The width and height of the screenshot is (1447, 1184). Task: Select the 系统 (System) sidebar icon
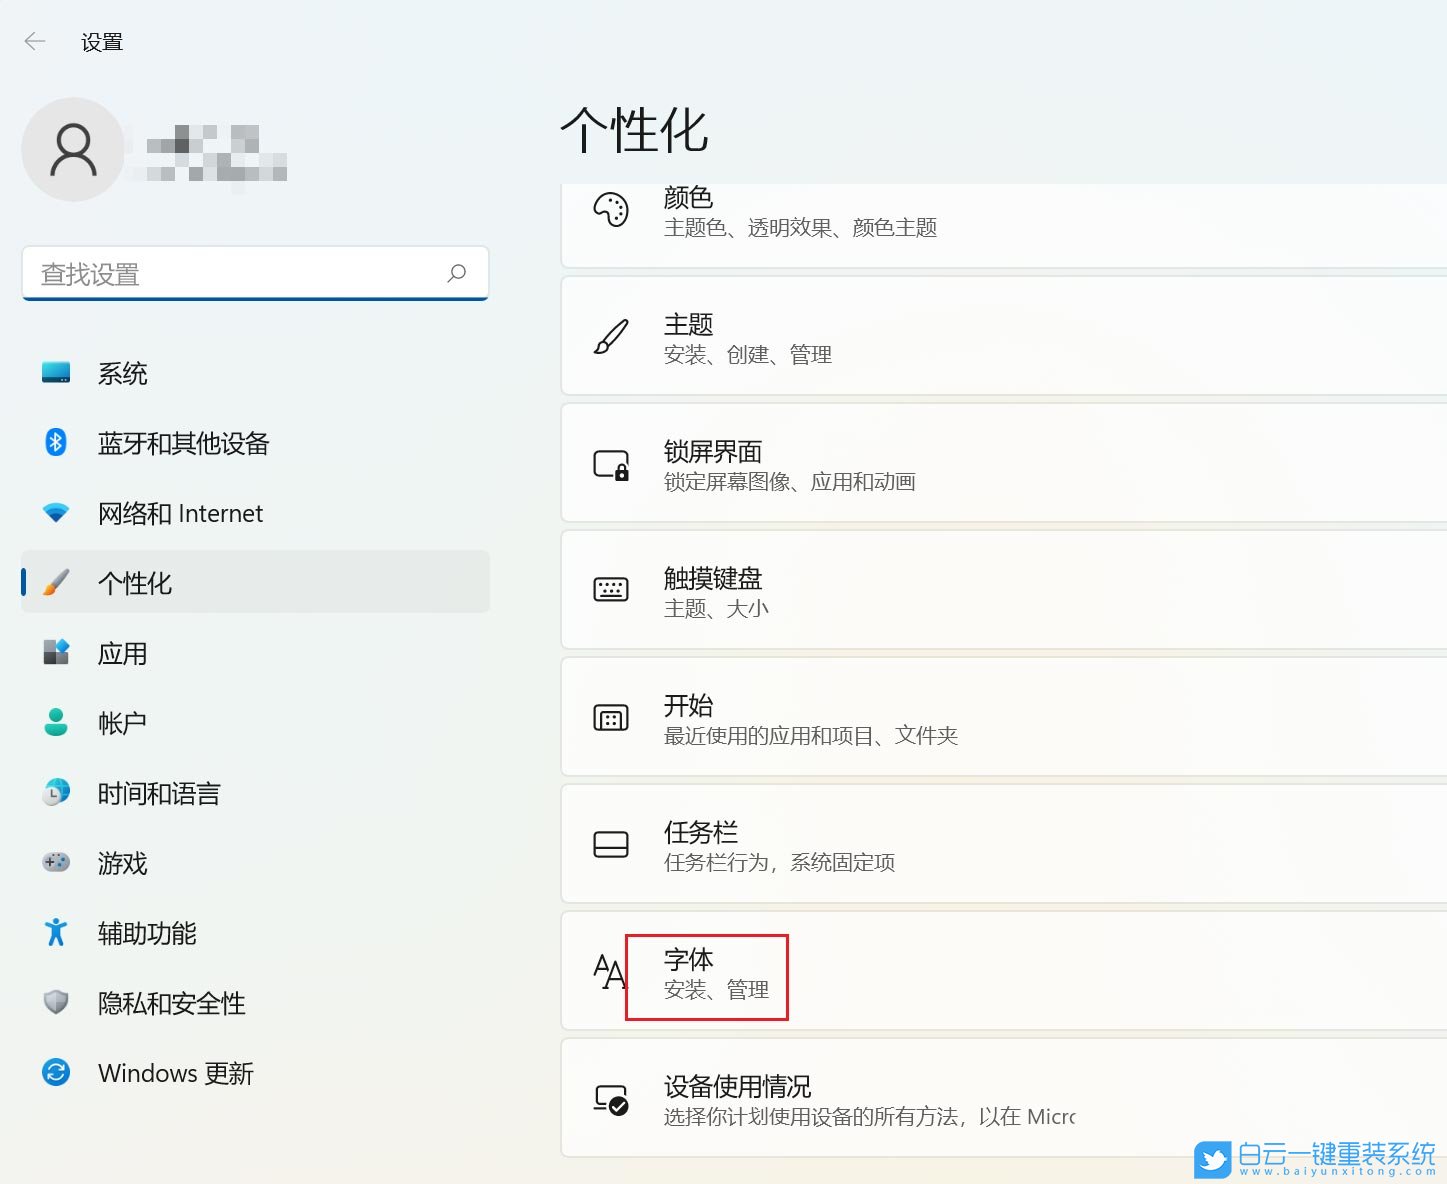(57, 372)
